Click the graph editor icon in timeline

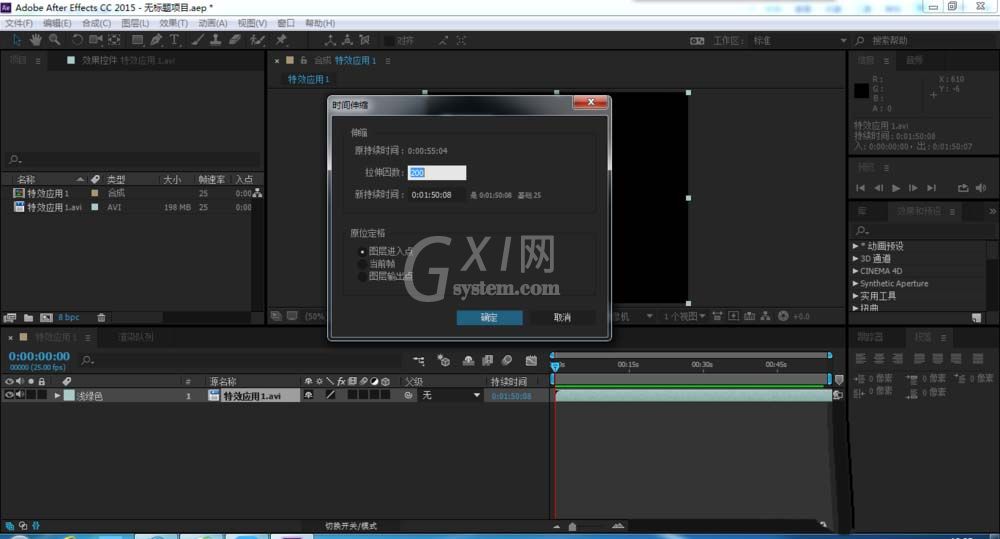tap(531, 361)
